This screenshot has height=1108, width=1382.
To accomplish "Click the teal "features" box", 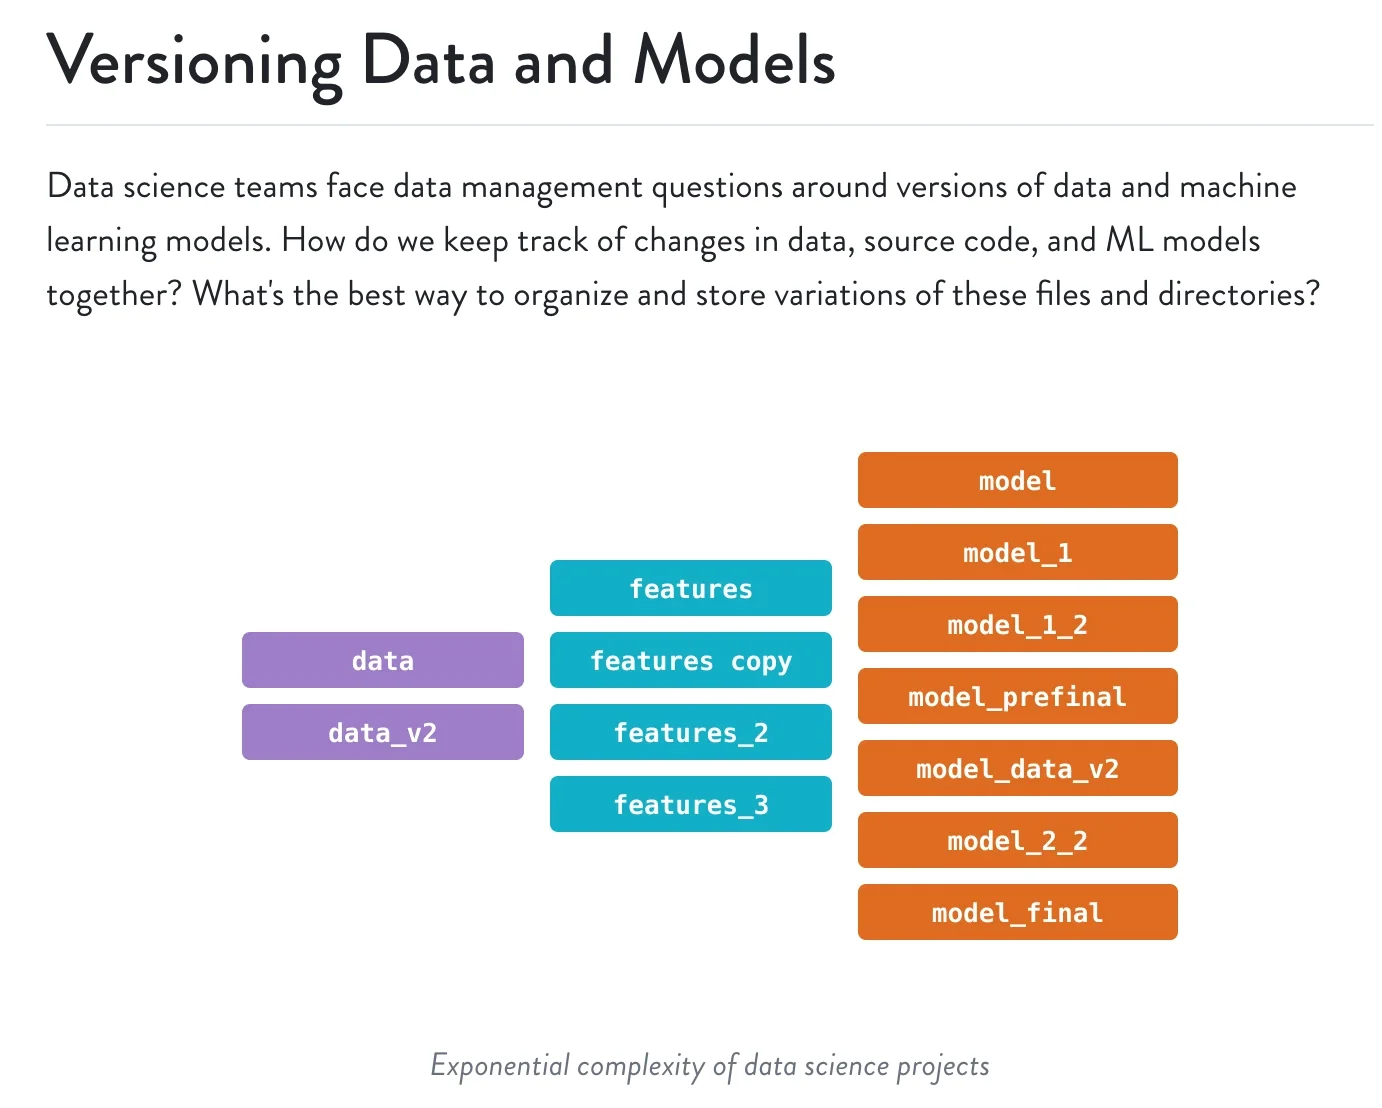I will click(x=690, y=588).
